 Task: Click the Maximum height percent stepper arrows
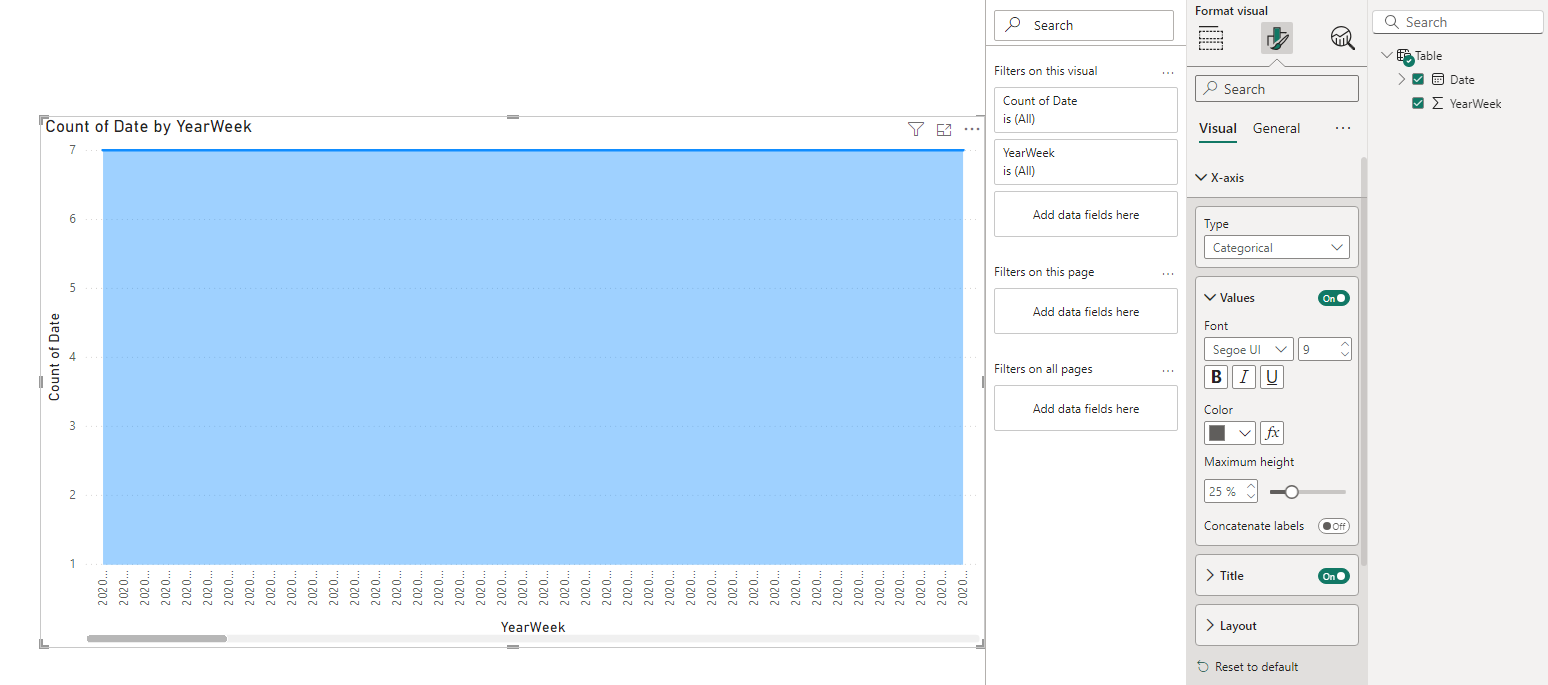tap(1251, 492)
